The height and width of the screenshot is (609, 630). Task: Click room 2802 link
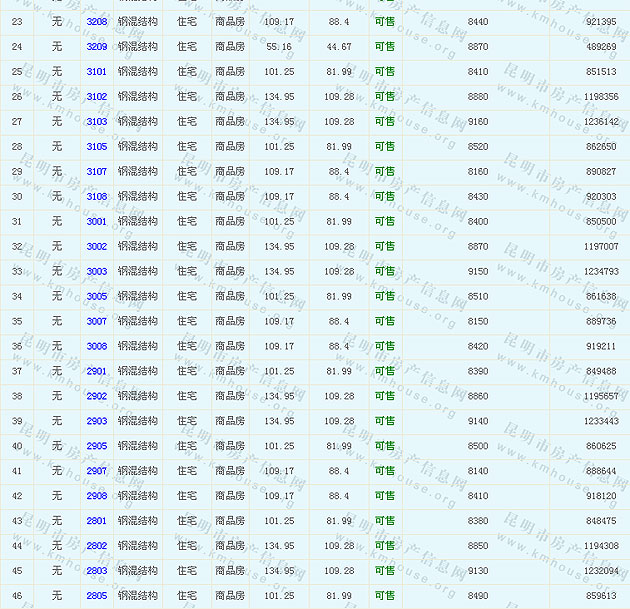pos(96,546)
